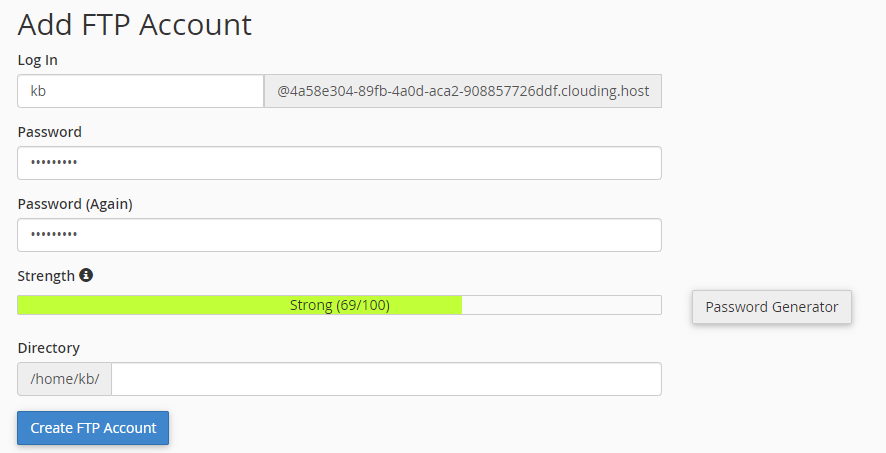Click the Log In field label
This screenshot has width=886, height=453.
coord(37,60)
